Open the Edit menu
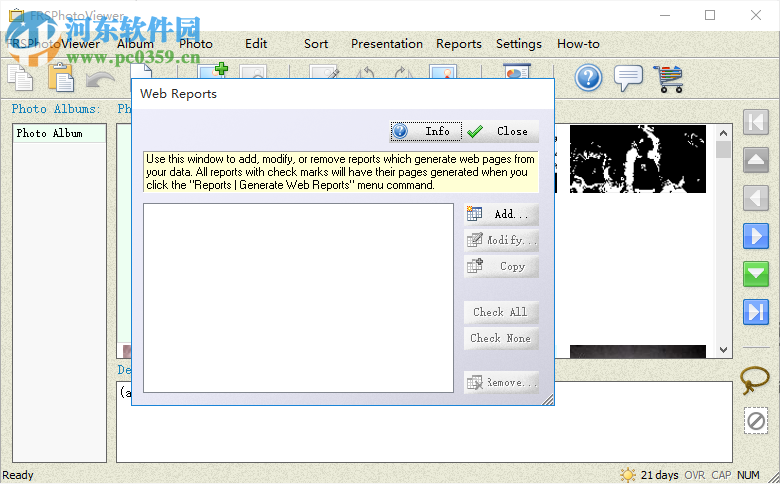This screenshot has height=484, width=780. click(x=256, y=44)
